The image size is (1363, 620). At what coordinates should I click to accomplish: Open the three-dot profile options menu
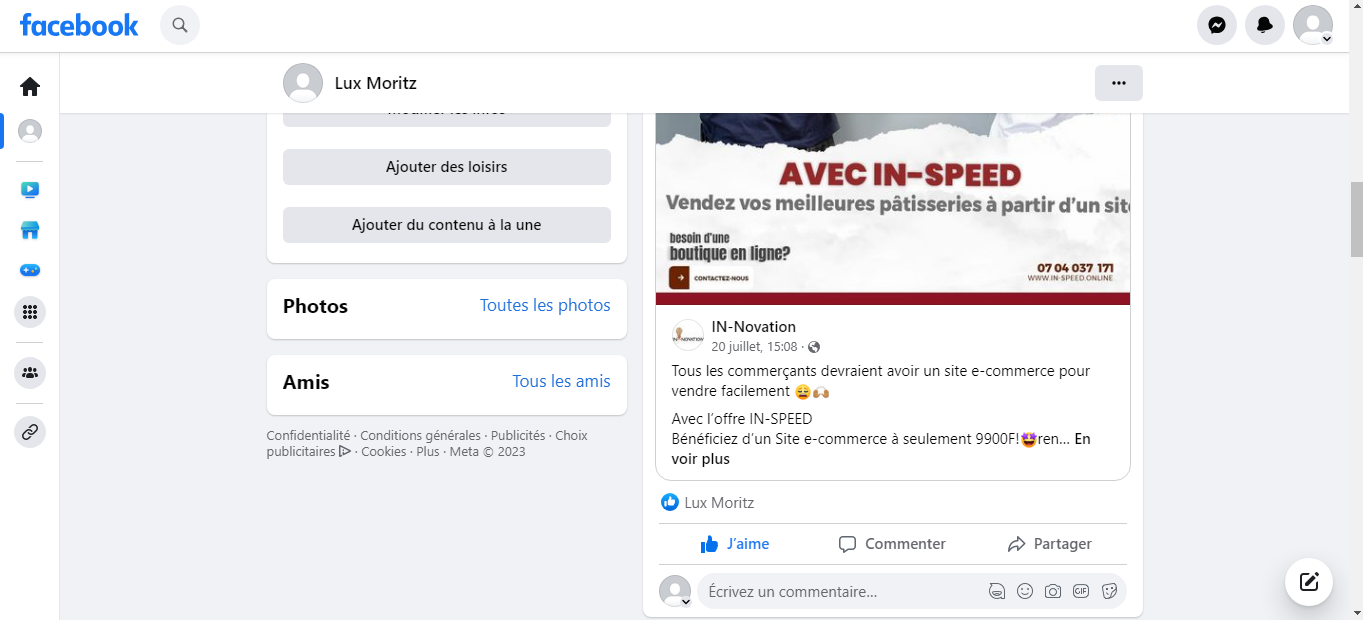(x=1118, y=83)
